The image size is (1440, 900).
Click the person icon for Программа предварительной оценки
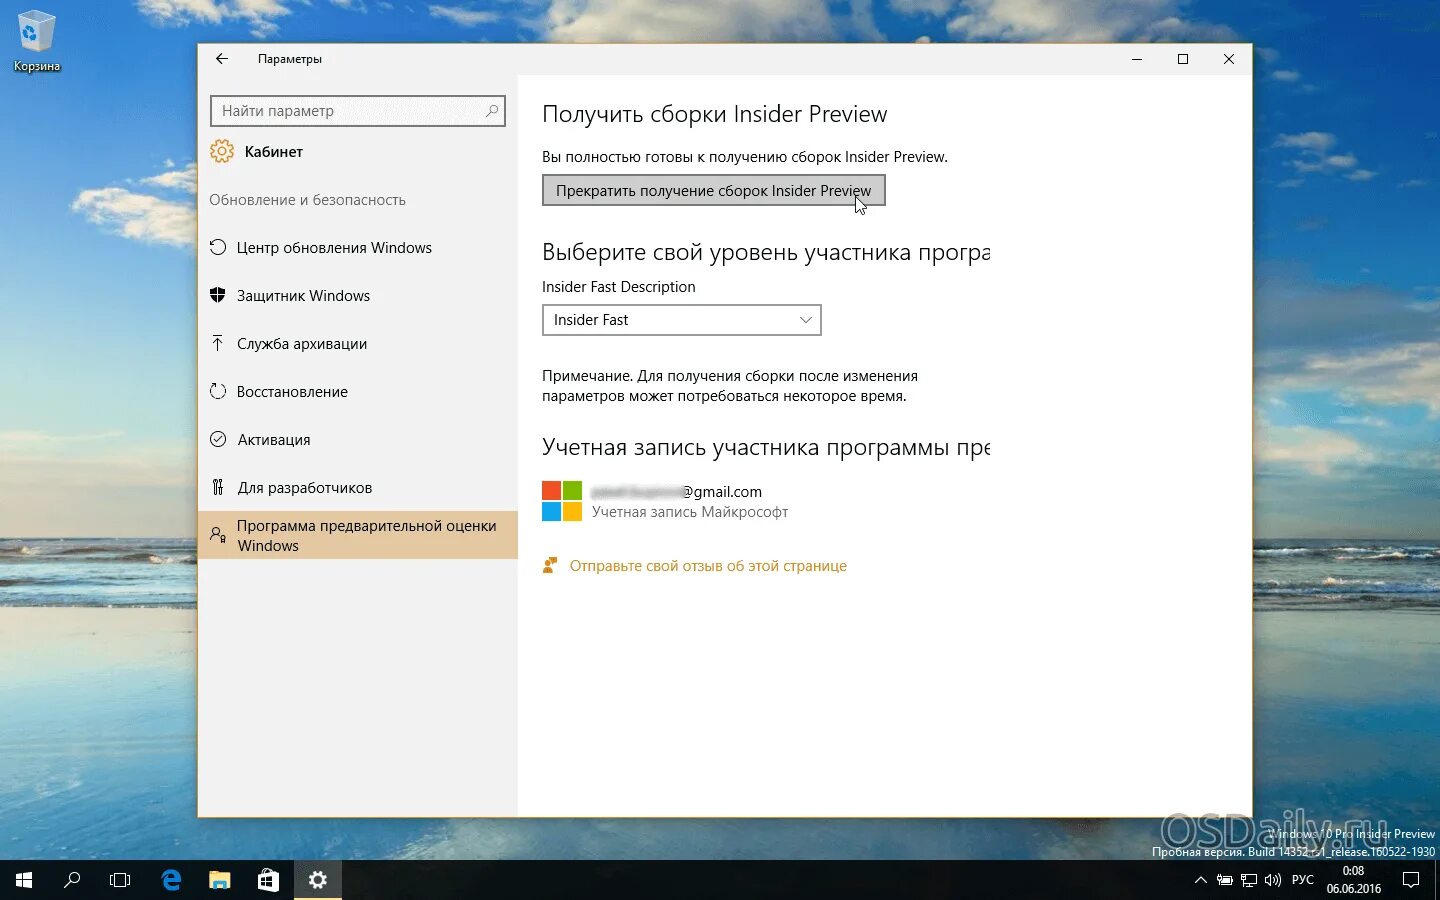point(218,535)
